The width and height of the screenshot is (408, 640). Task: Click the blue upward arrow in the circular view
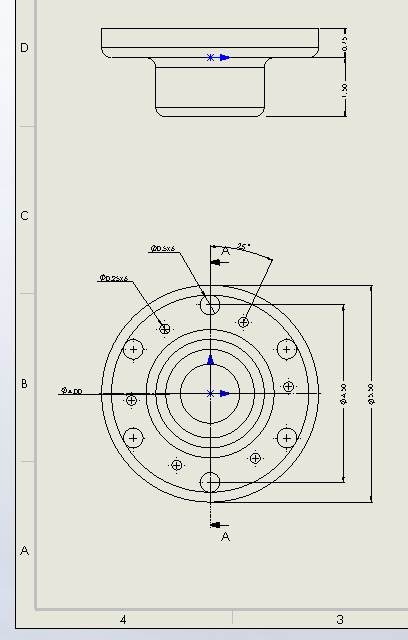(211, 360)
